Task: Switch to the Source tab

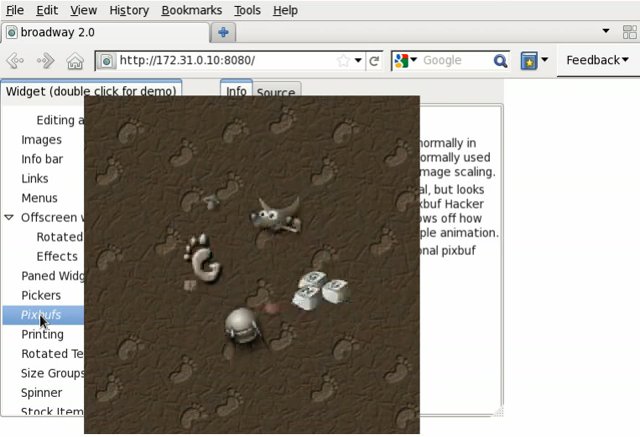Action: click(x=276, y=92)
